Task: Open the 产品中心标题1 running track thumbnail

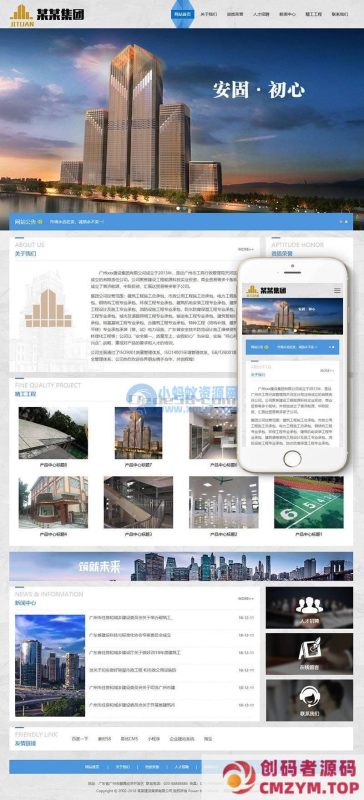Action: [x=309, y=503]
